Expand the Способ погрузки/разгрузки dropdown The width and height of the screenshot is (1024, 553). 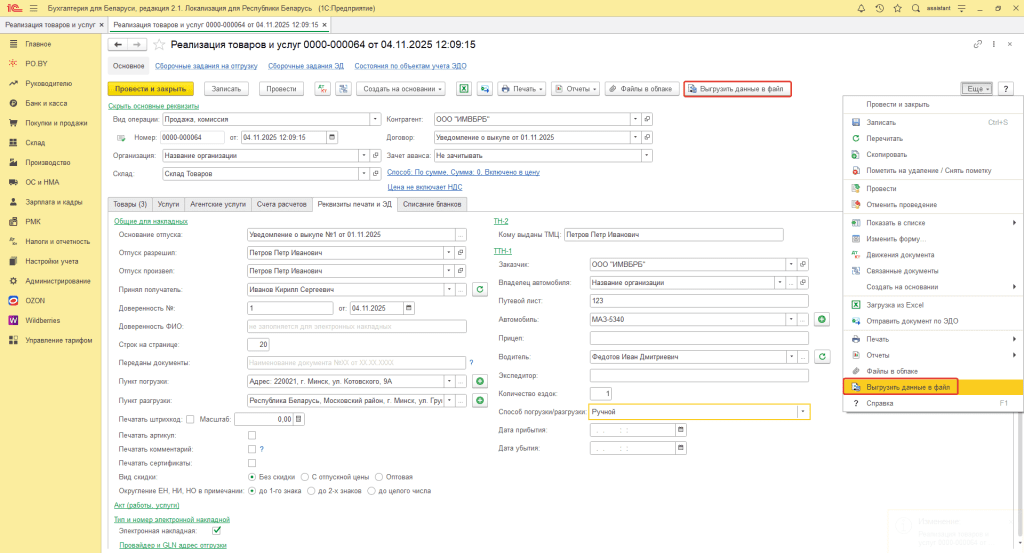point(802,411)
